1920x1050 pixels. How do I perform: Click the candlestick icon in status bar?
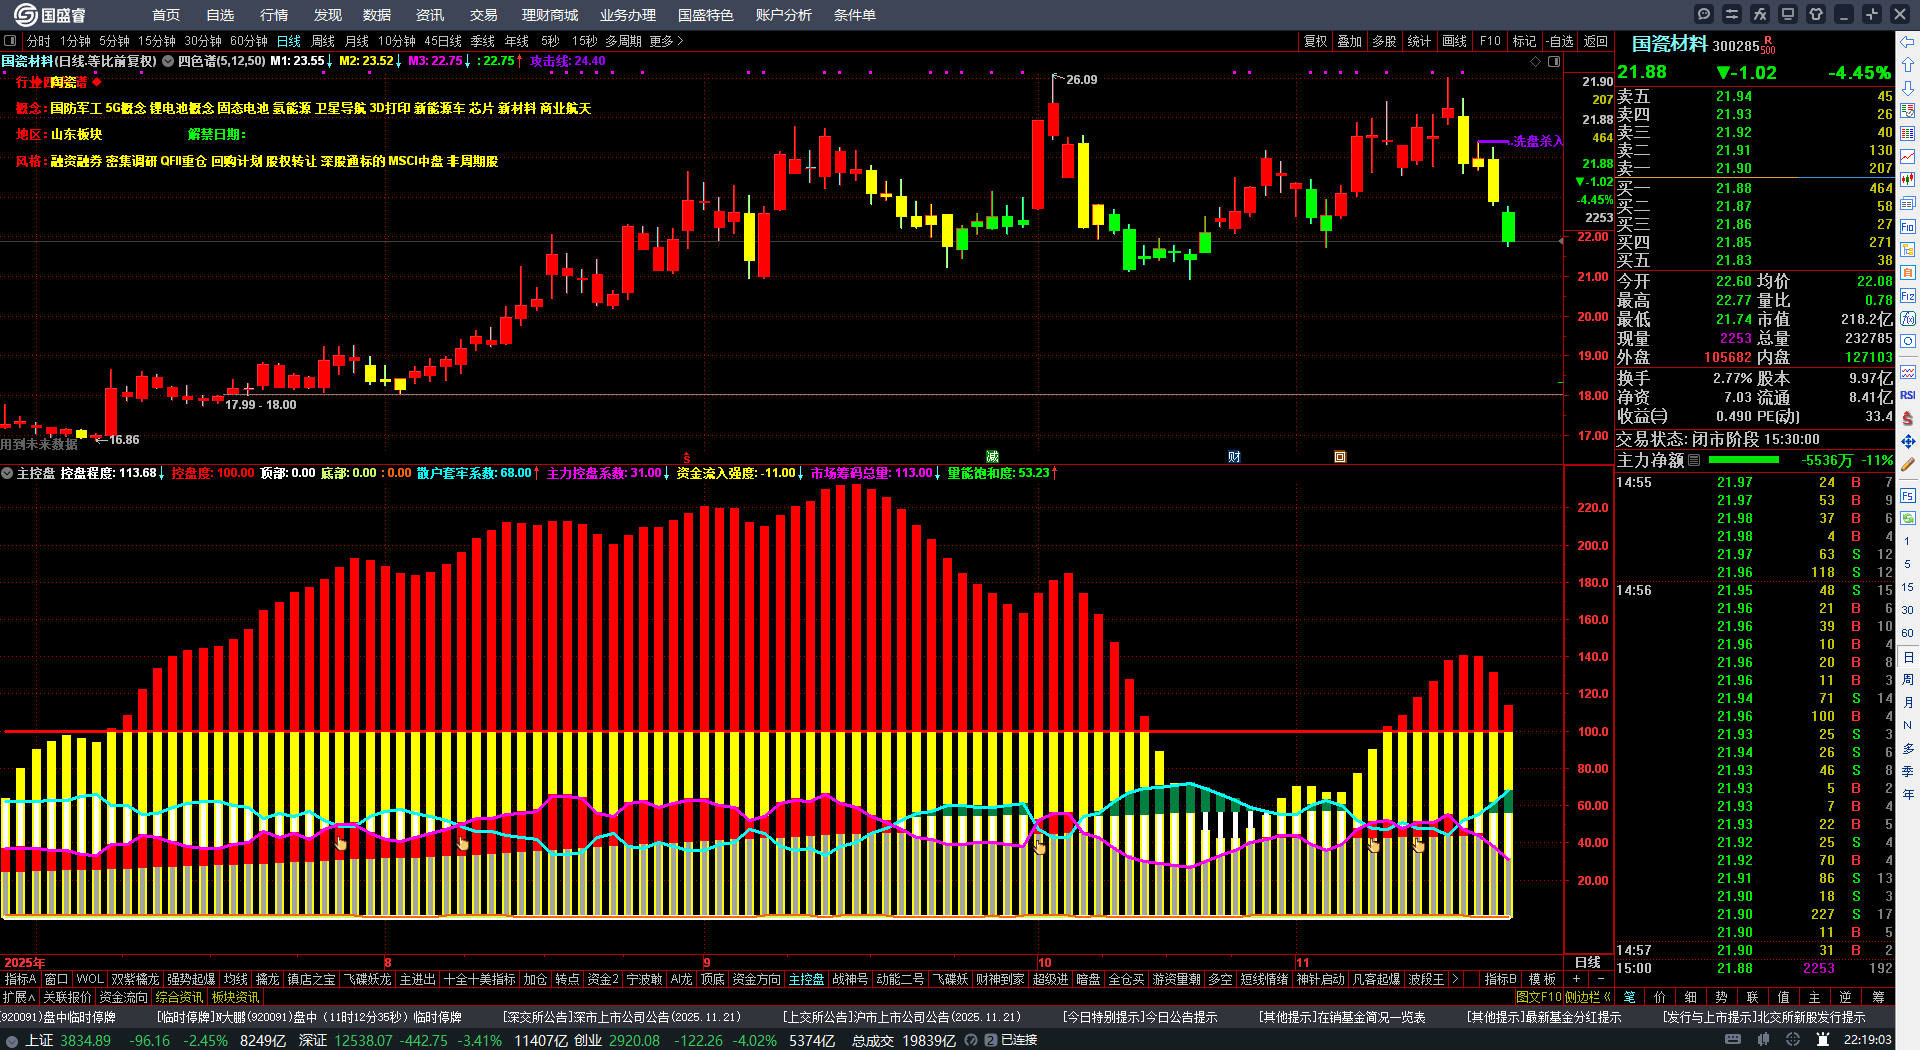[1765, 1040]
